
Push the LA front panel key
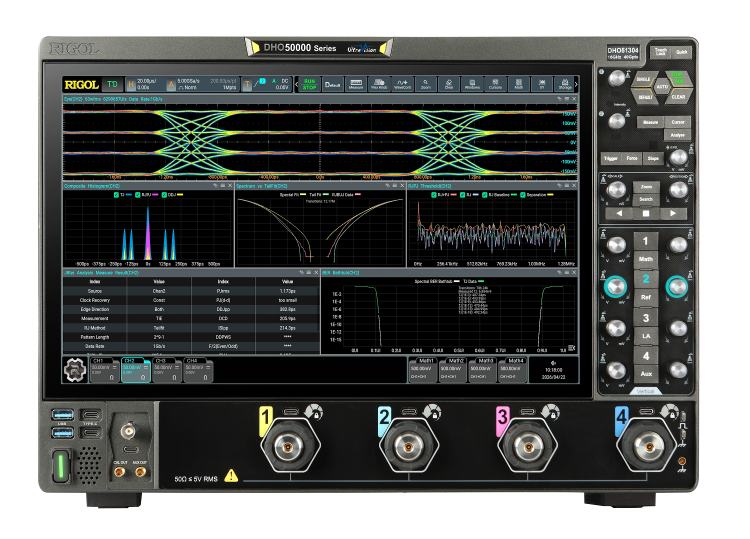[x=646, y=336]
